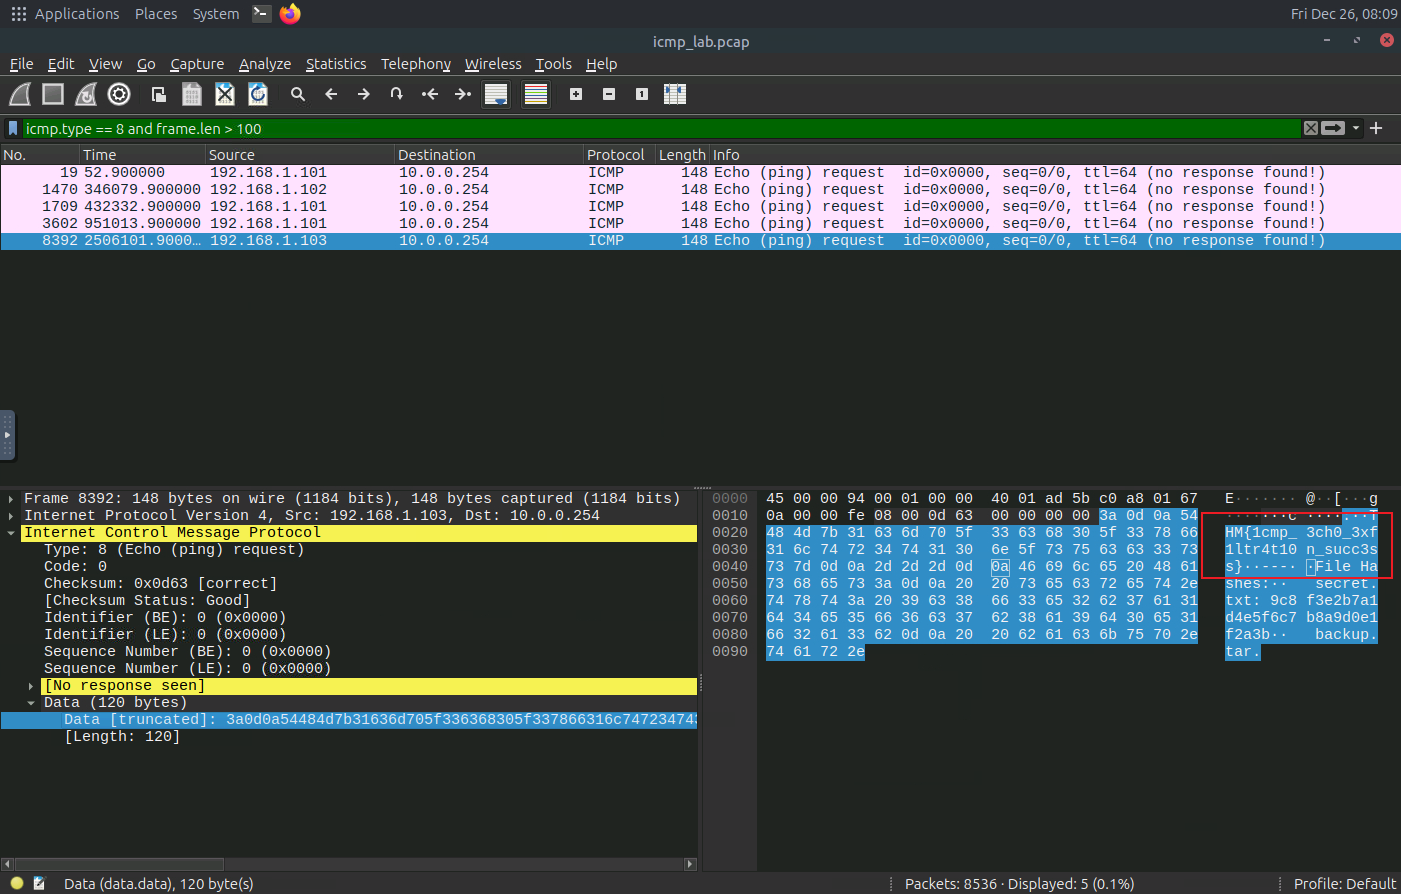Click the start capture shark fin icon
Screen dimensions: 1401x894
point(20,94)
